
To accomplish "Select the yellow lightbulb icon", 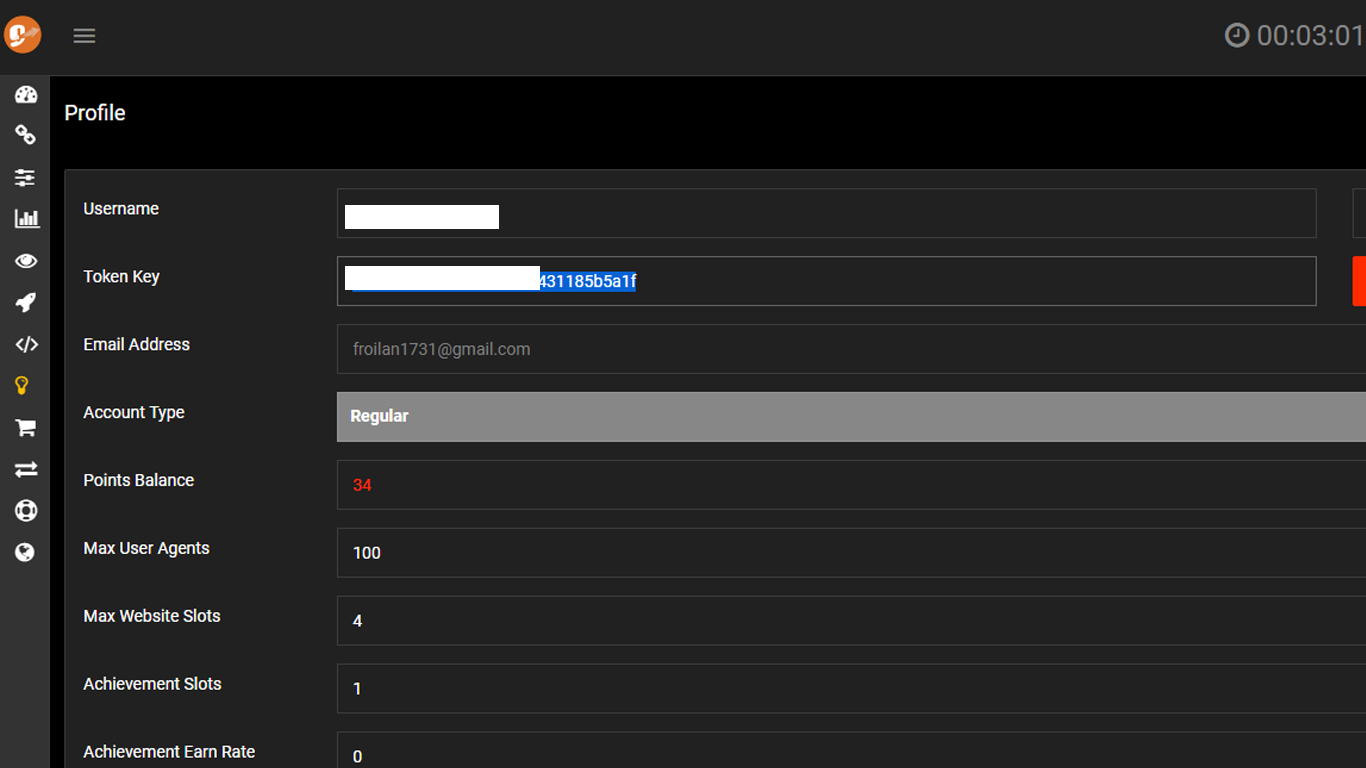I will coord(21,385).
